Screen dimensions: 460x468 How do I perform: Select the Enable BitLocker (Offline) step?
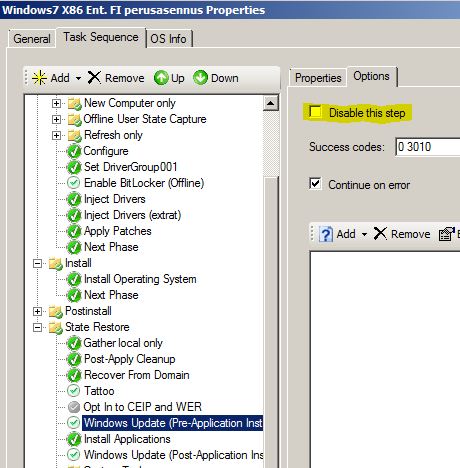tap(144, 183)
